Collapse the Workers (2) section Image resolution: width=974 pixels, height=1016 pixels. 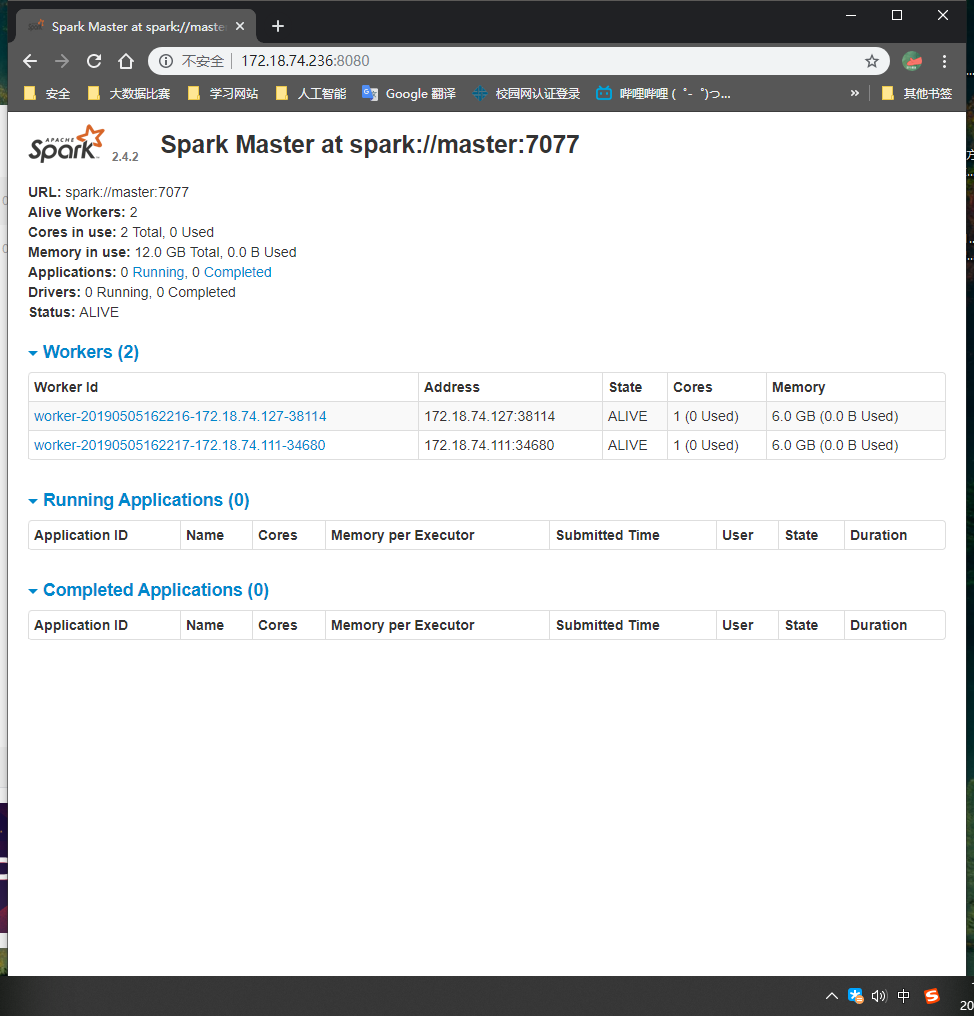click(84, 352)
